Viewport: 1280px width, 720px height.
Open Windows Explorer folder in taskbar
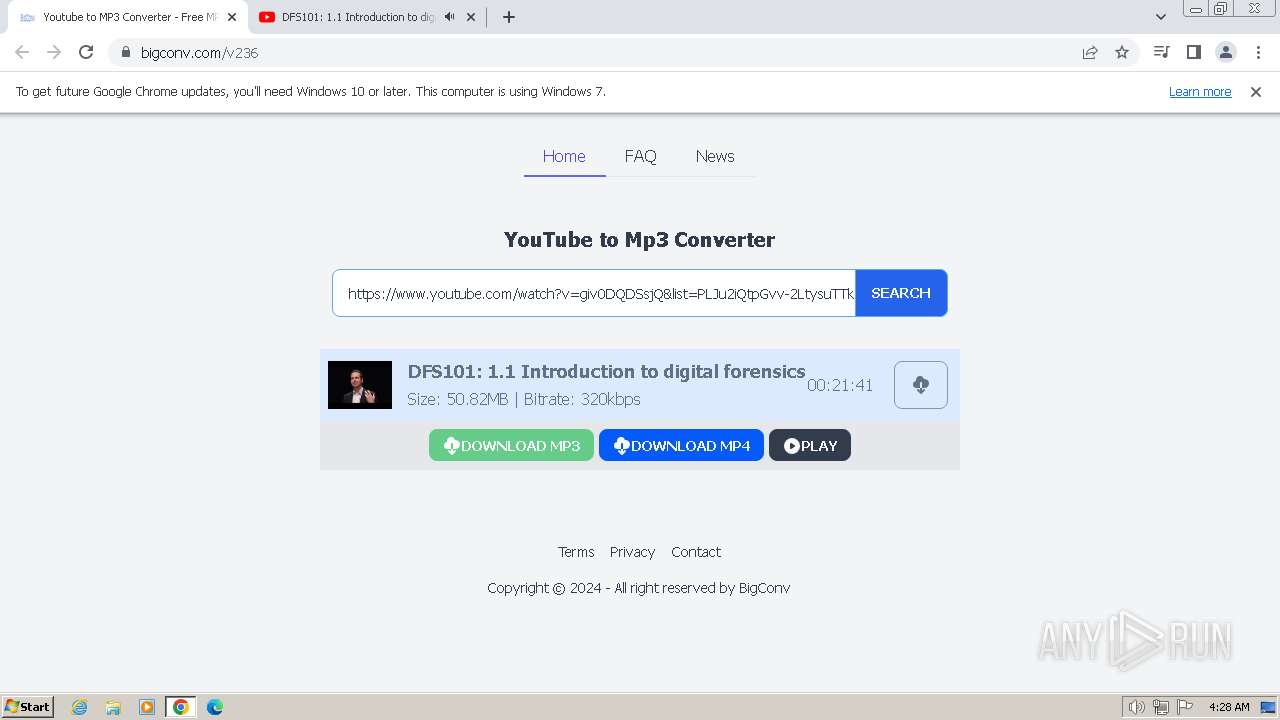click(x=113, y=707)
